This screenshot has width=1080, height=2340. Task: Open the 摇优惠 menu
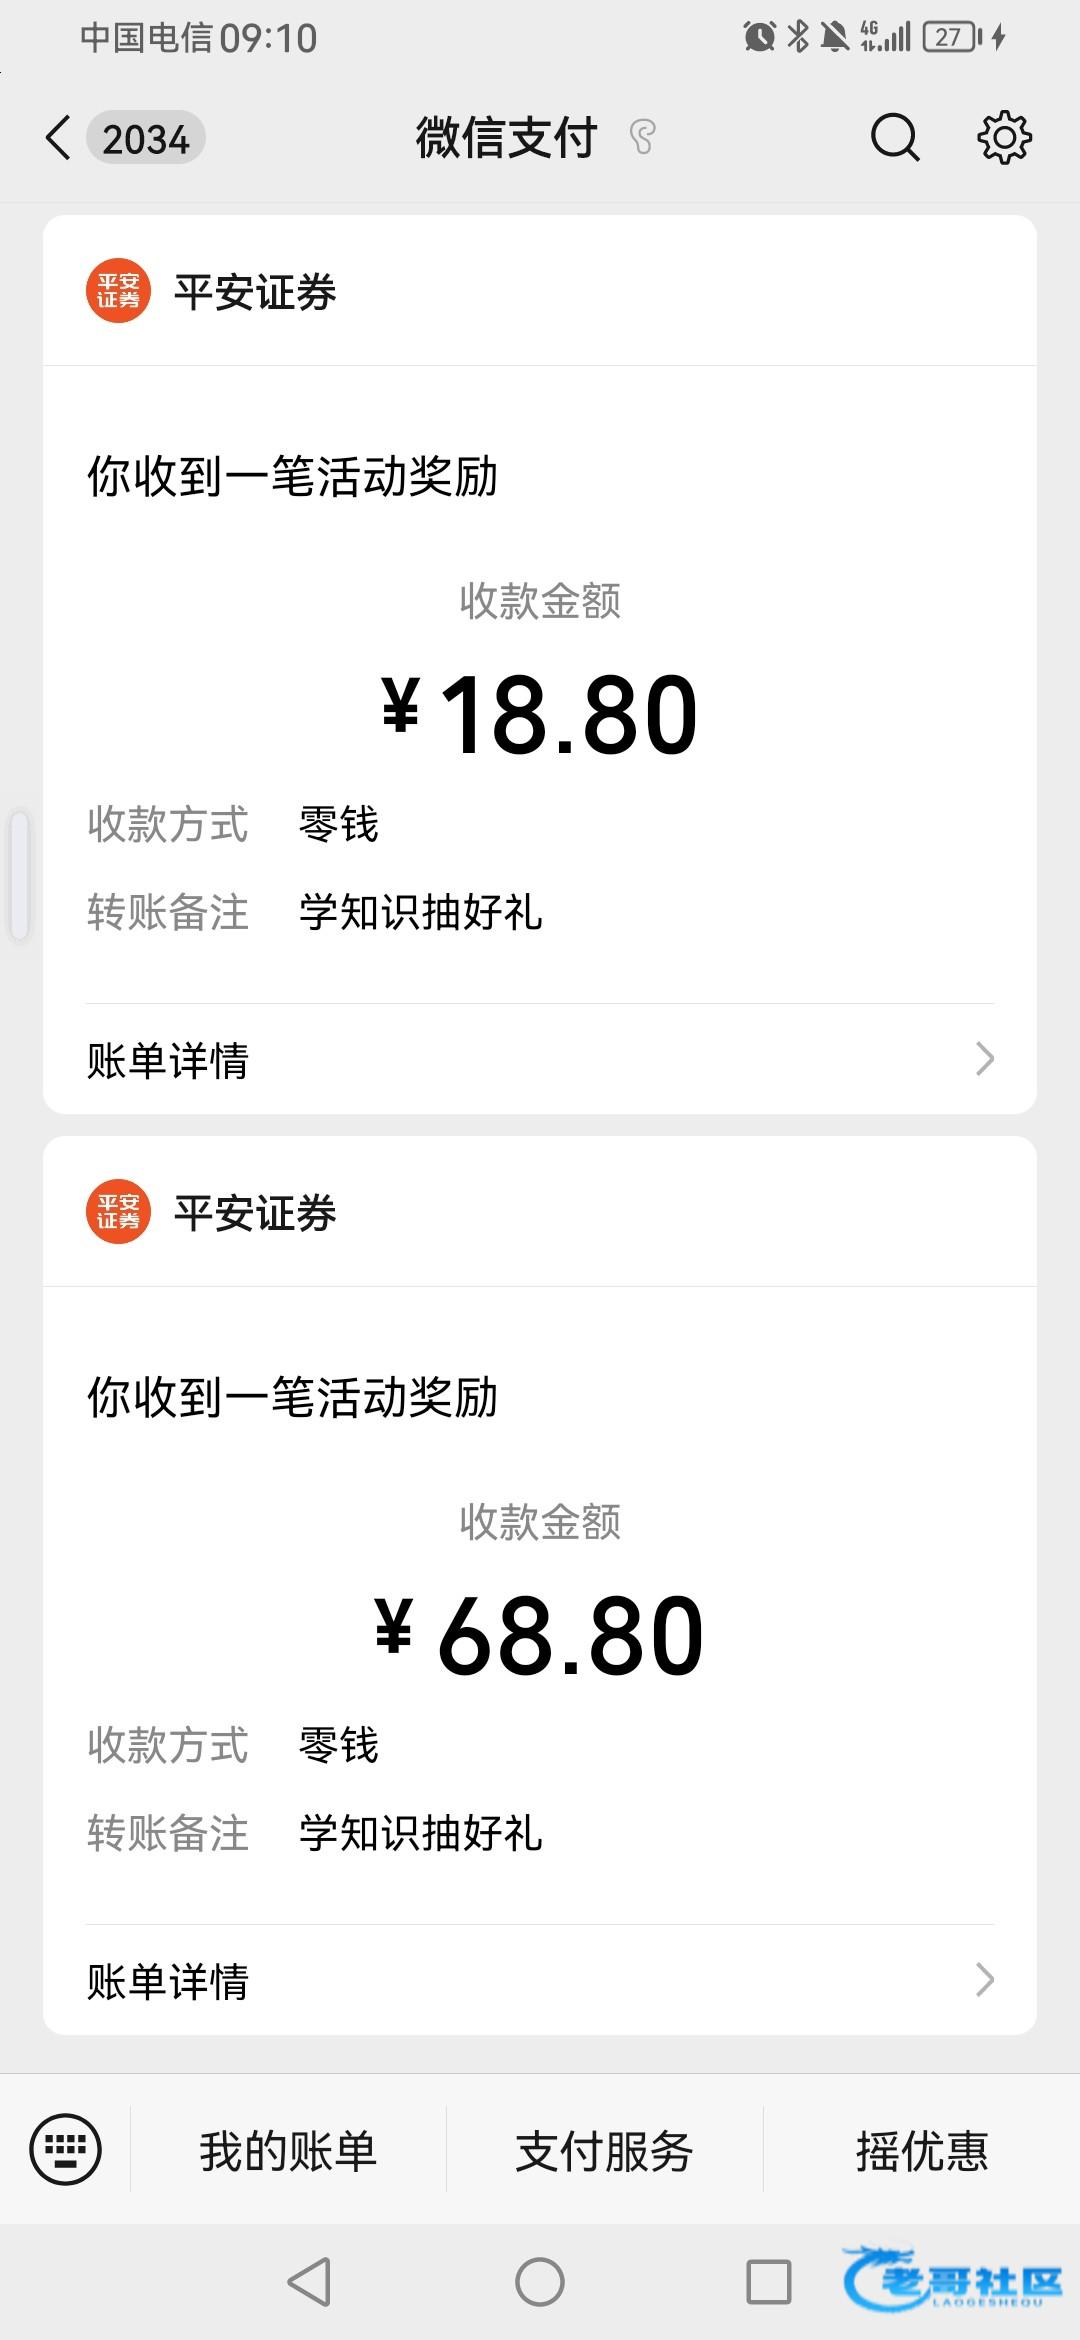921,2151
